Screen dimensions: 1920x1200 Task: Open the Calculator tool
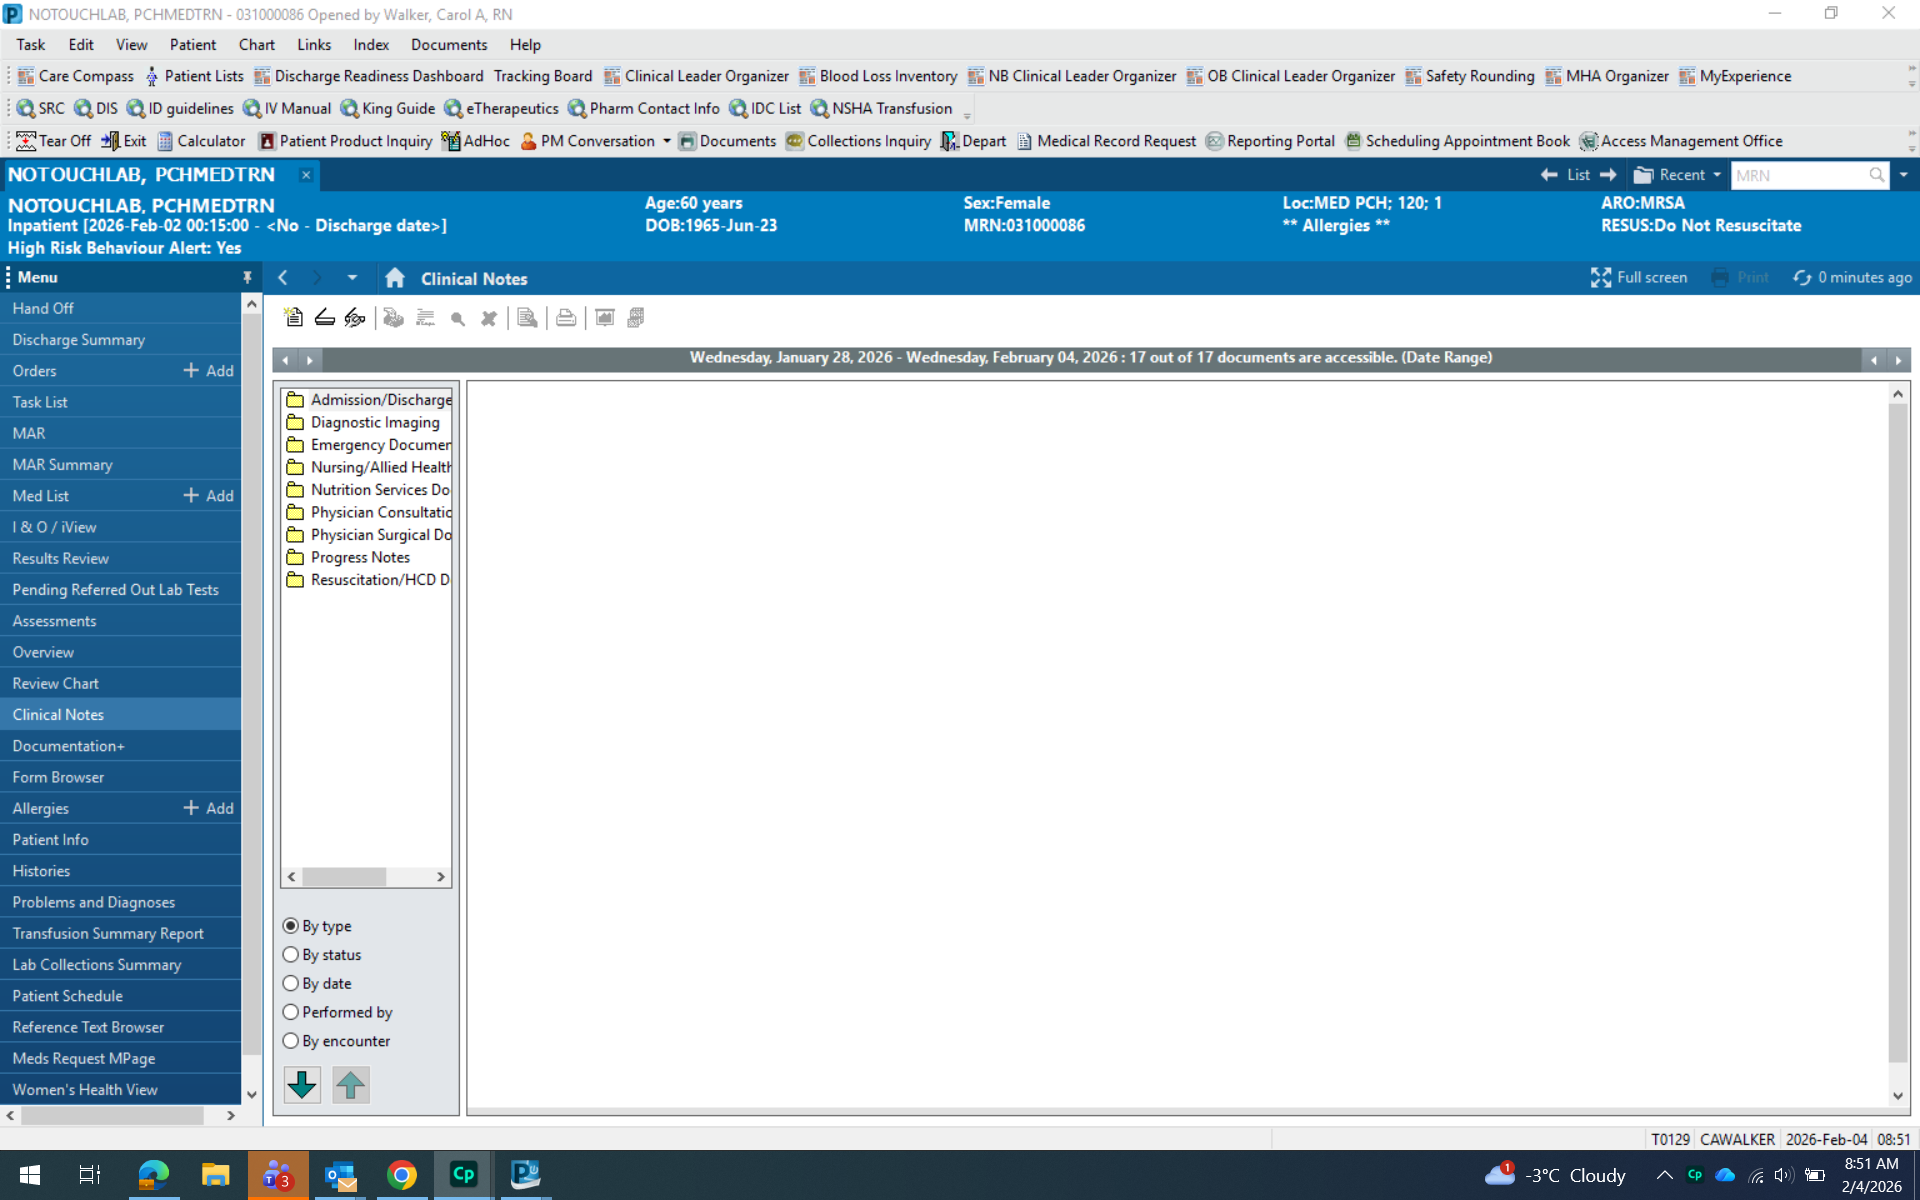point(201,141)
